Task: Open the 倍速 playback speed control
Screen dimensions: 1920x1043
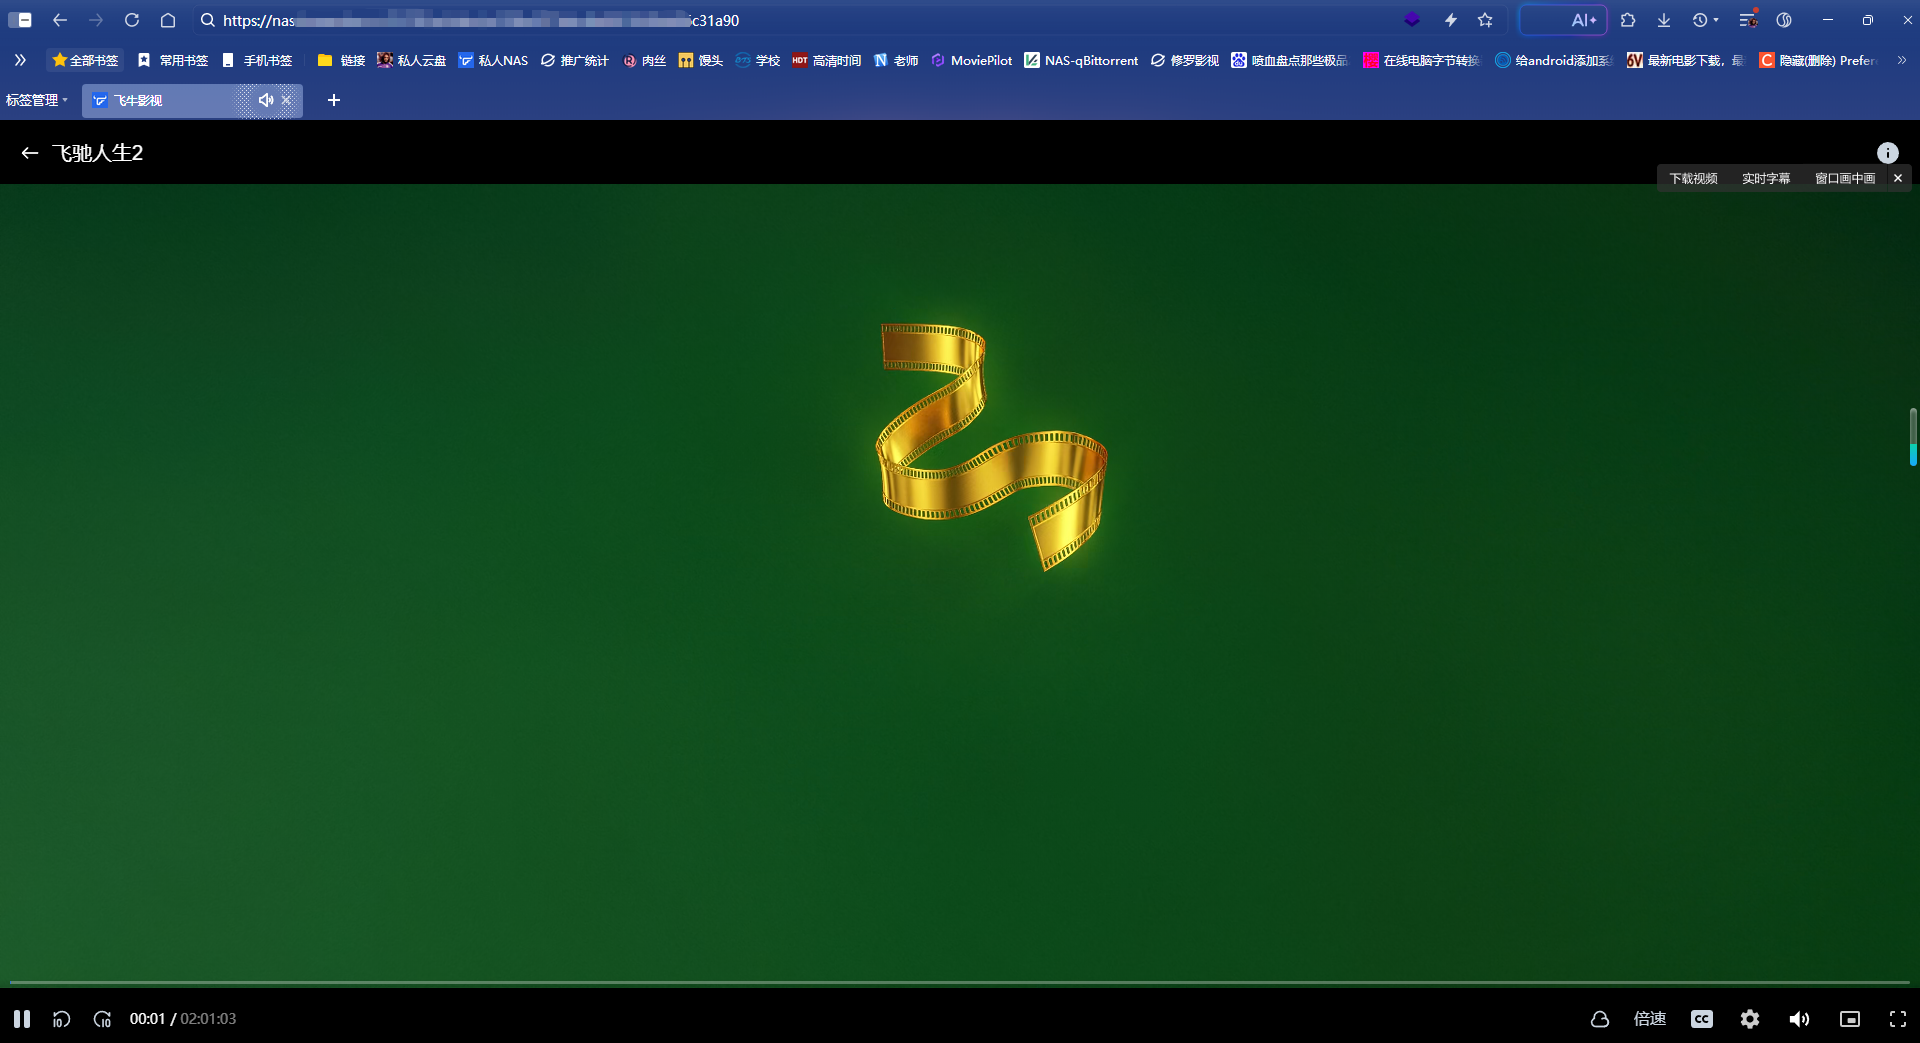Action: pyautogui.click(x=1650, y=1019)
